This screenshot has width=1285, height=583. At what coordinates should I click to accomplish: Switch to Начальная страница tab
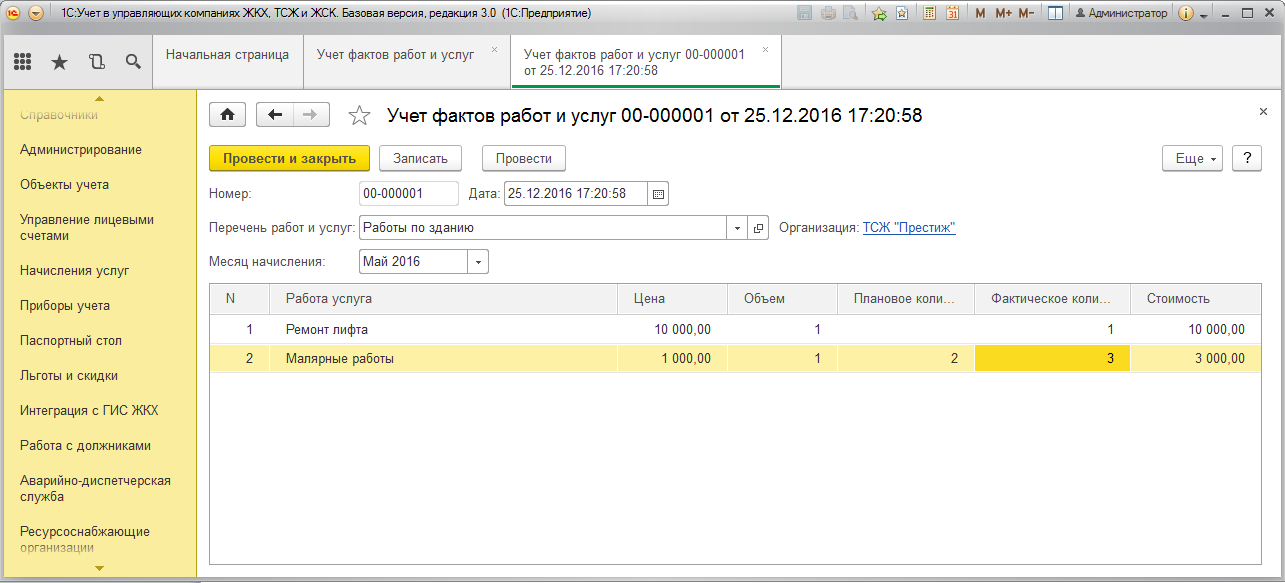click(x=227, y=55)
